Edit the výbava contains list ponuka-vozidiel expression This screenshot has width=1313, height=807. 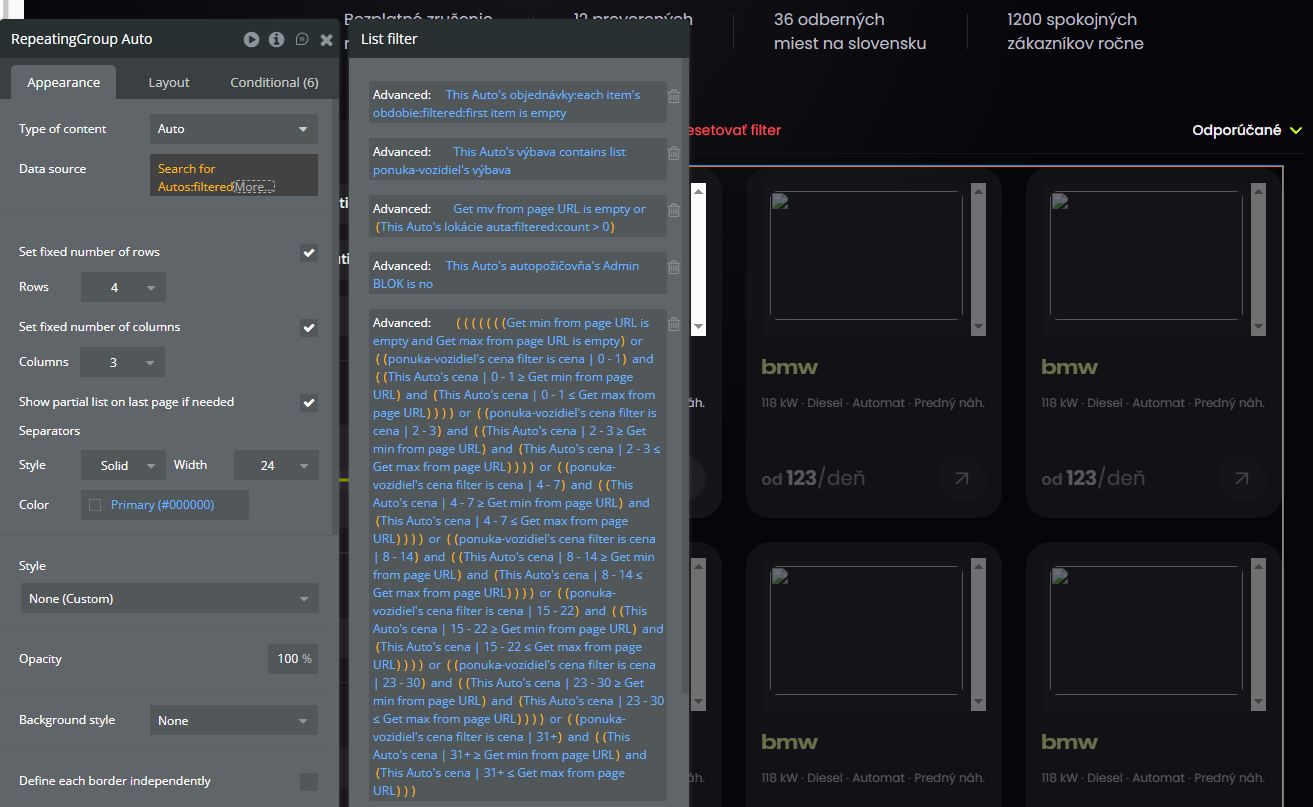[x=517, y=161]
